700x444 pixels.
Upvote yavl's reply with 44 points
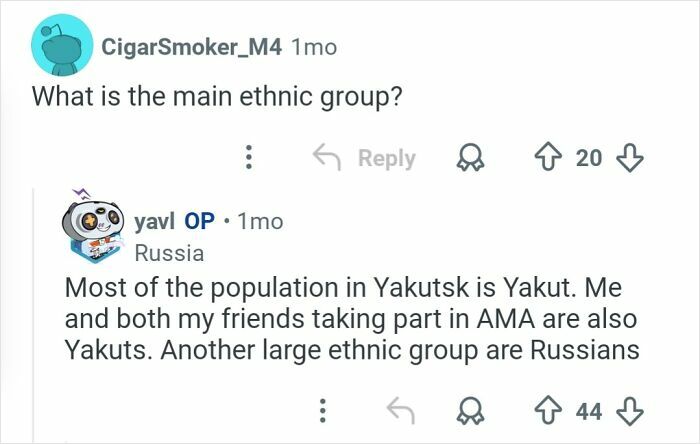[x=548, y=410]
